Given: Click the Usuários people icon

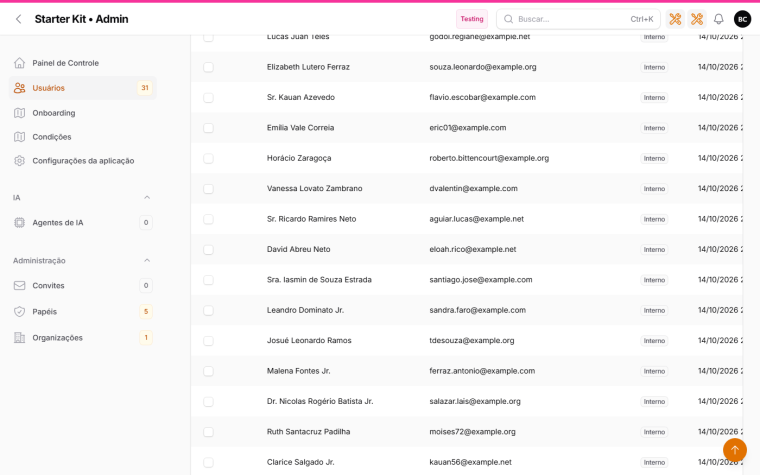Looking at the screenshot, I should [19, 88].
